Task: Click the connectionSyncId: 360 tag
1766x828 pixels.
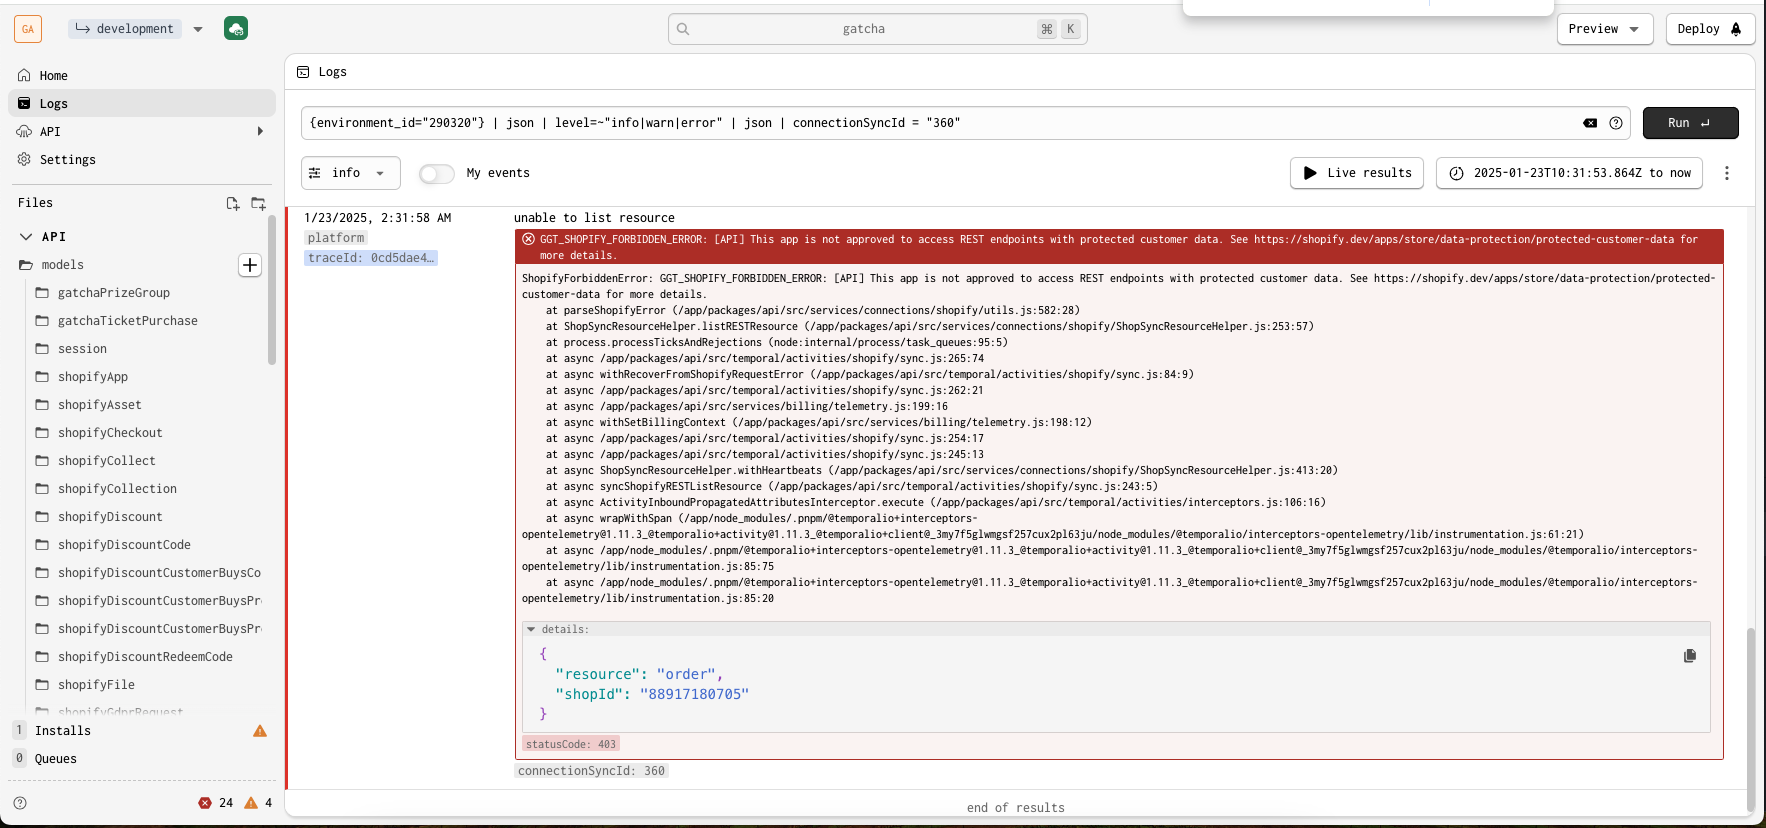Action: (591, 771)
